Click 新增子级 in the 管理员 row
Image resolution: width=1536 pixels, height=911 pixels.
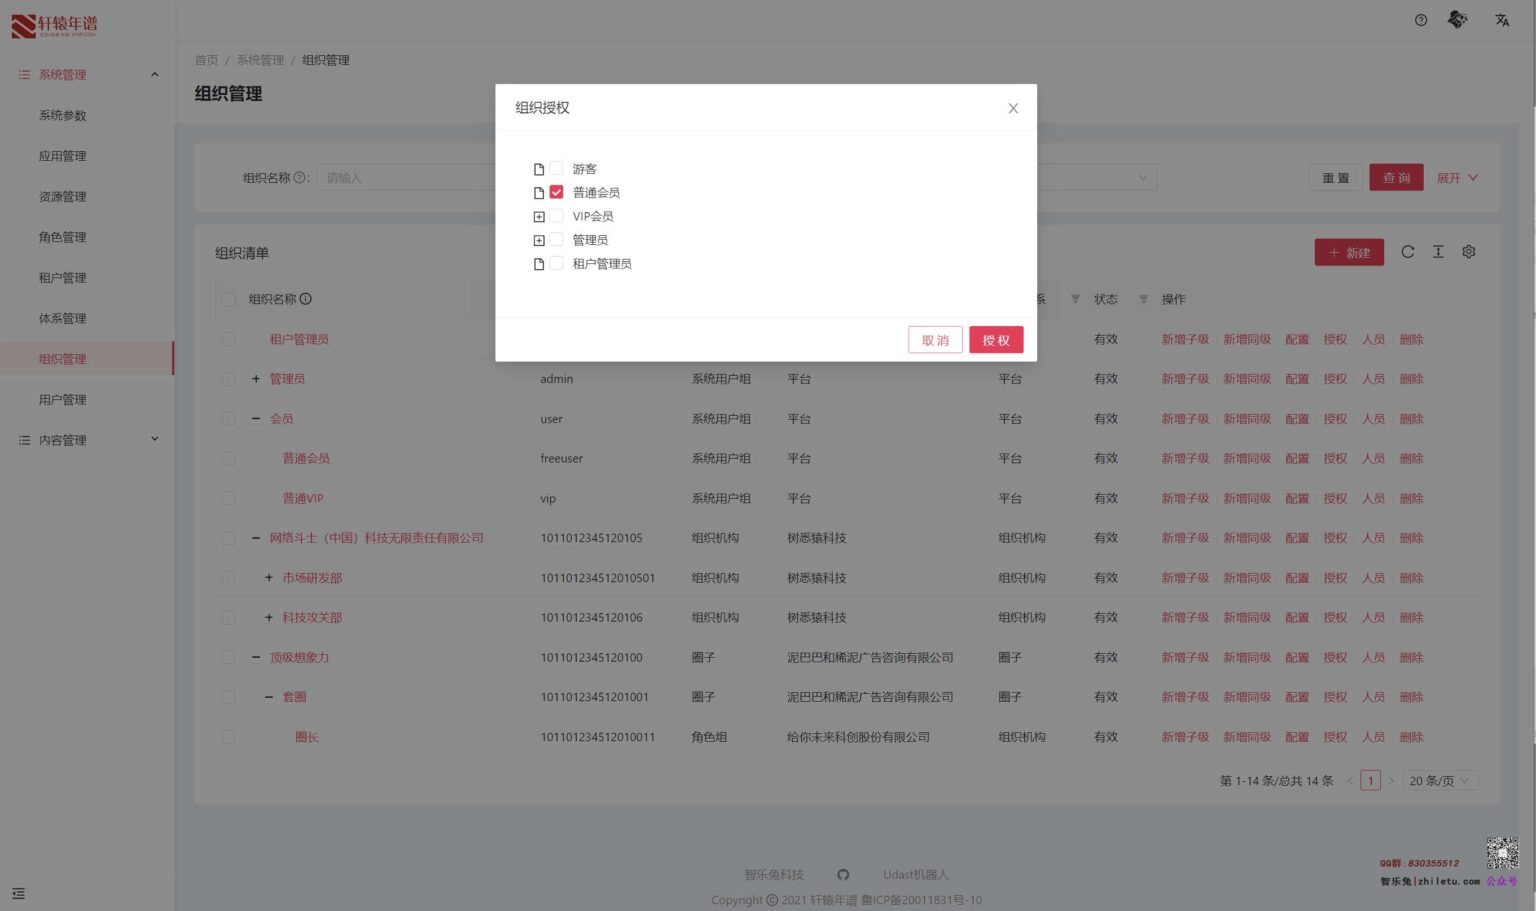click(1185, 379)
